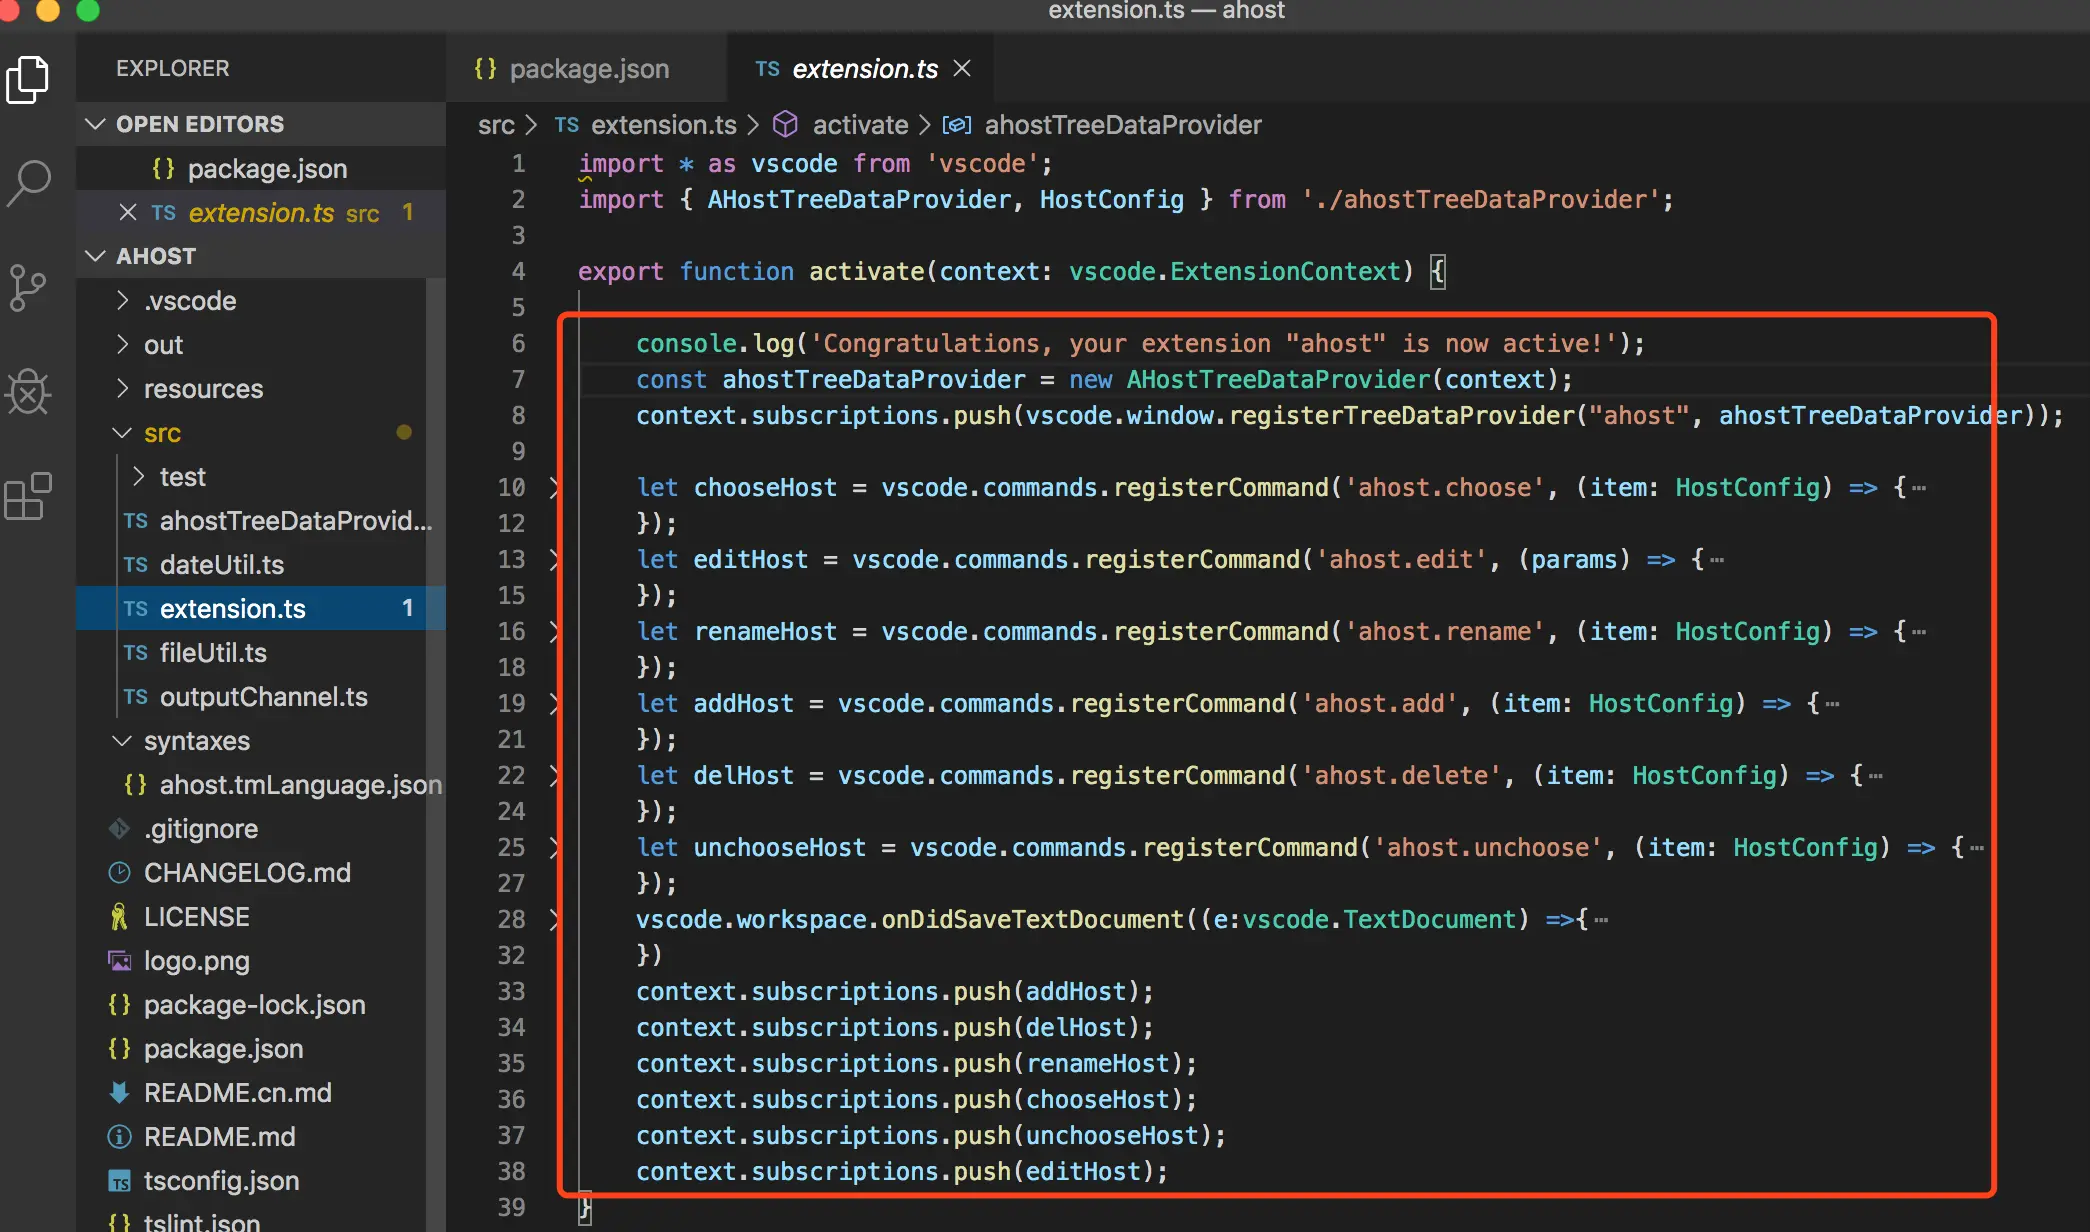Close extension.ts in Open Editors list
2090x1232 pixels.
(x=127, y=212)
